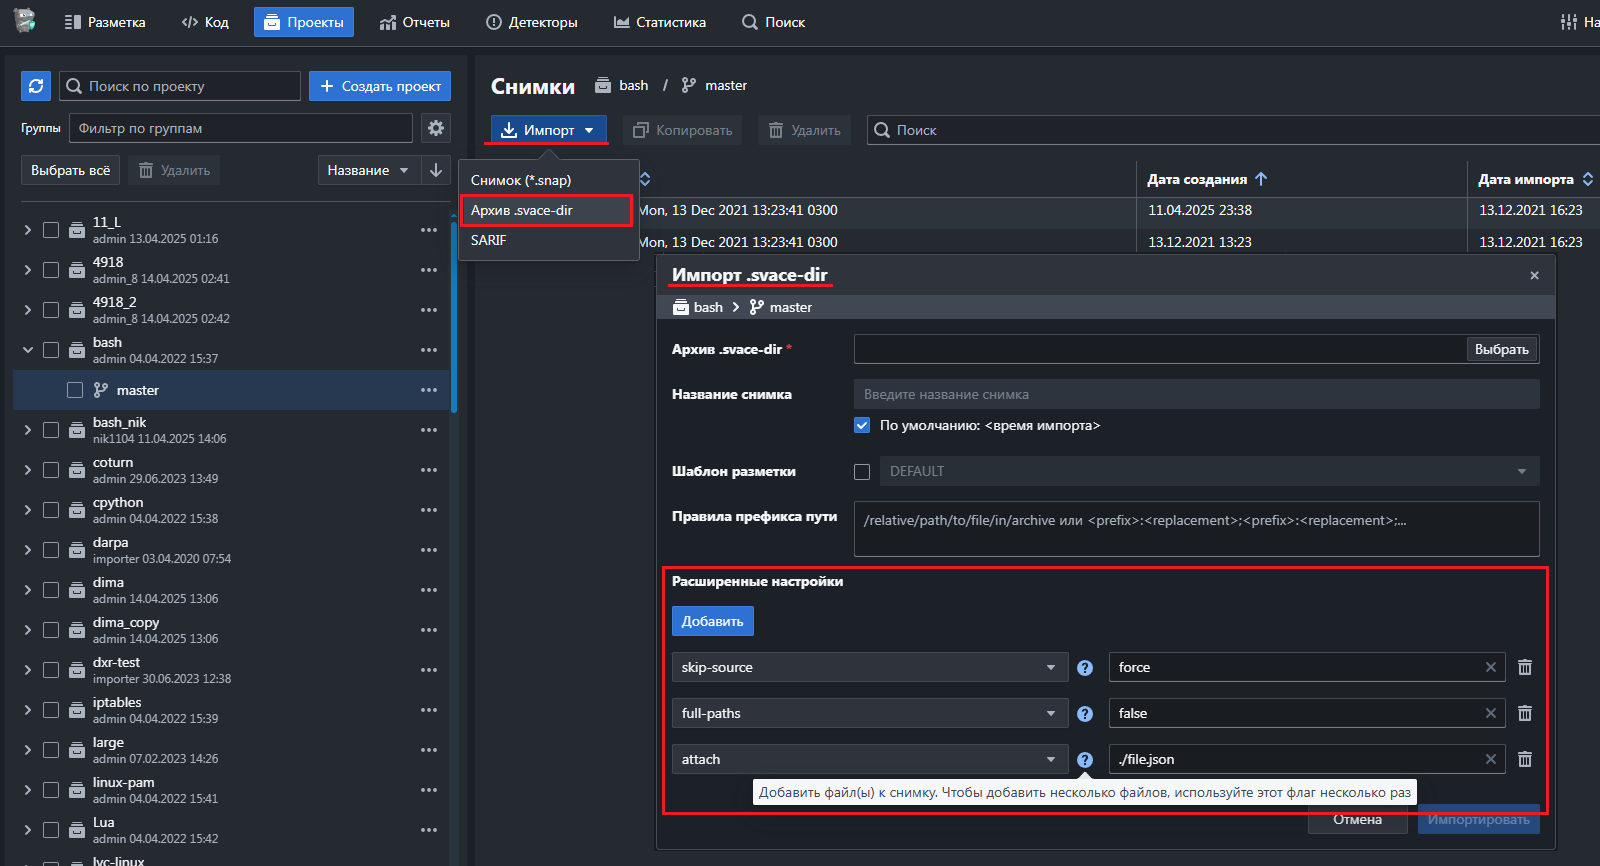Open group filter settings gear
The width and height of the screenshot is (1600, 866).
(436, 128)
